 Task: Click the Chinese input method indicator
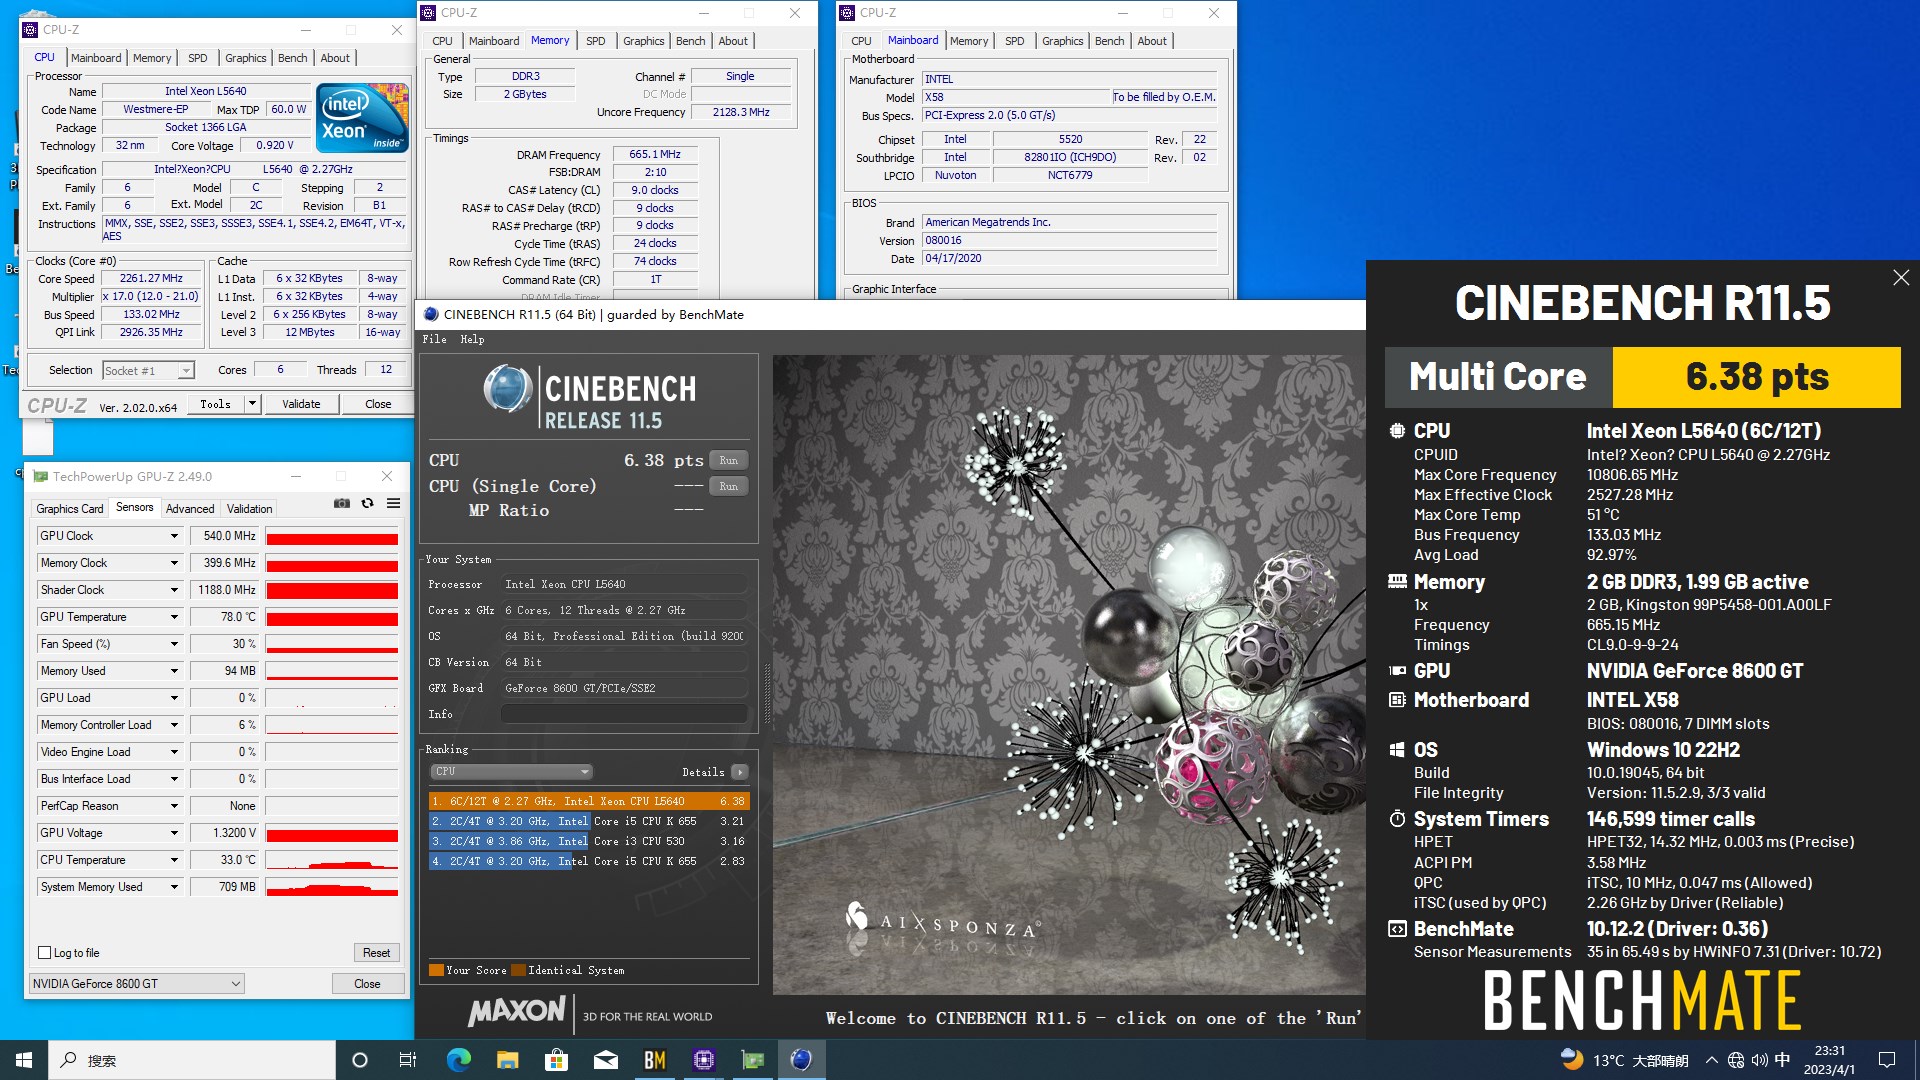click(1782, 1060)
